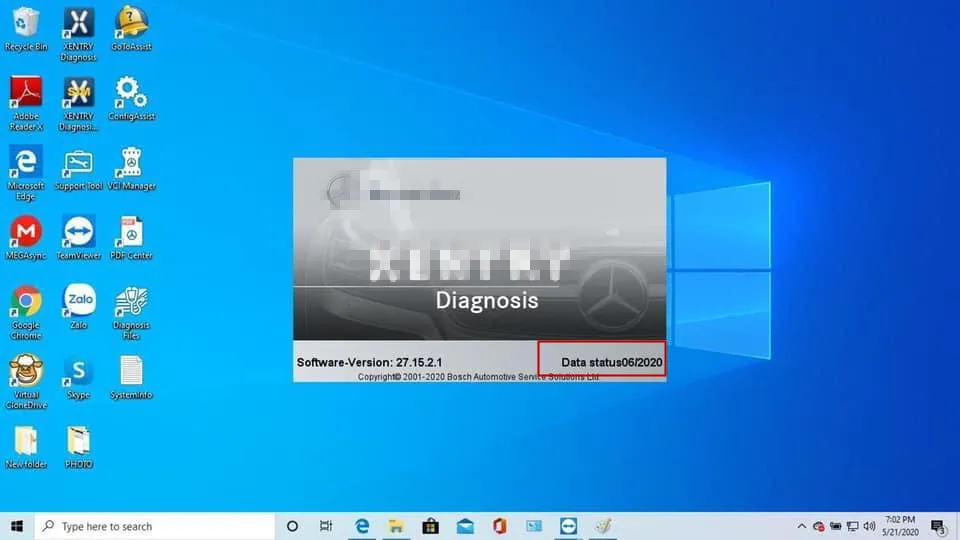Open notification Action Center icon
Image resolution: width=960 pixels, height=540 pixels.
point(939,526)
